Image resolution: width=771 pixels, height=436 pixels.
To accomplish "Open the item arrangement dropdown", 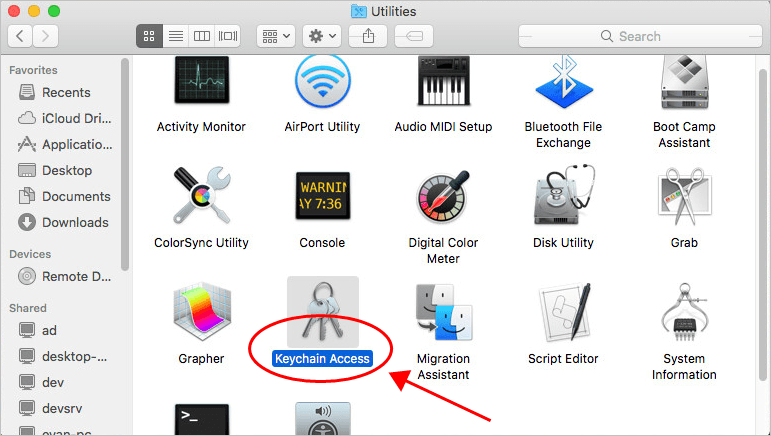I will [x=276, y=36].
